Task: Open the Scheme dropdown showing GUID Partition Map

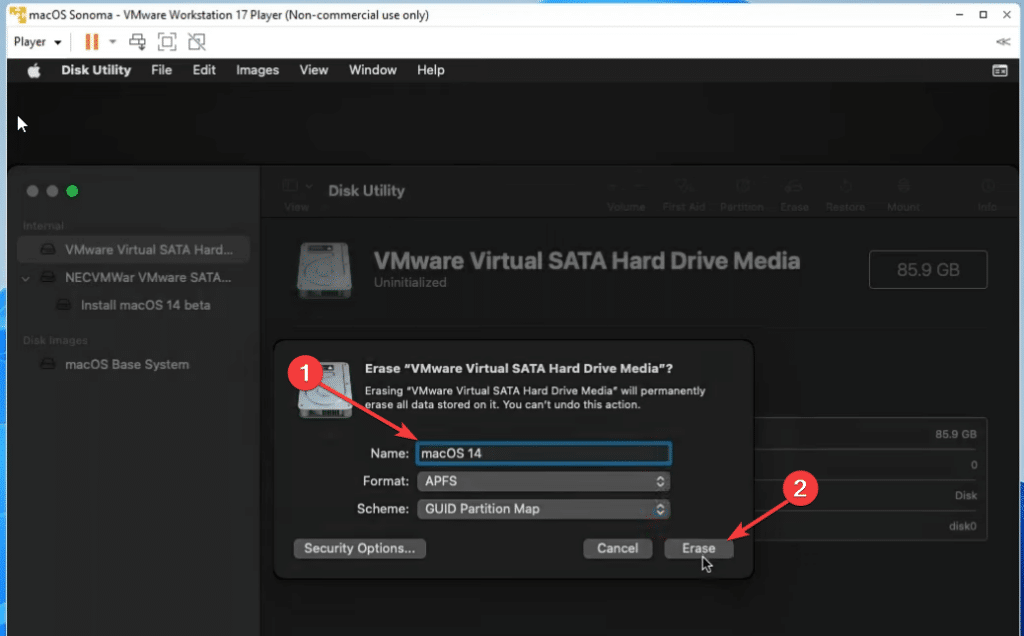Action: point(543,509)
